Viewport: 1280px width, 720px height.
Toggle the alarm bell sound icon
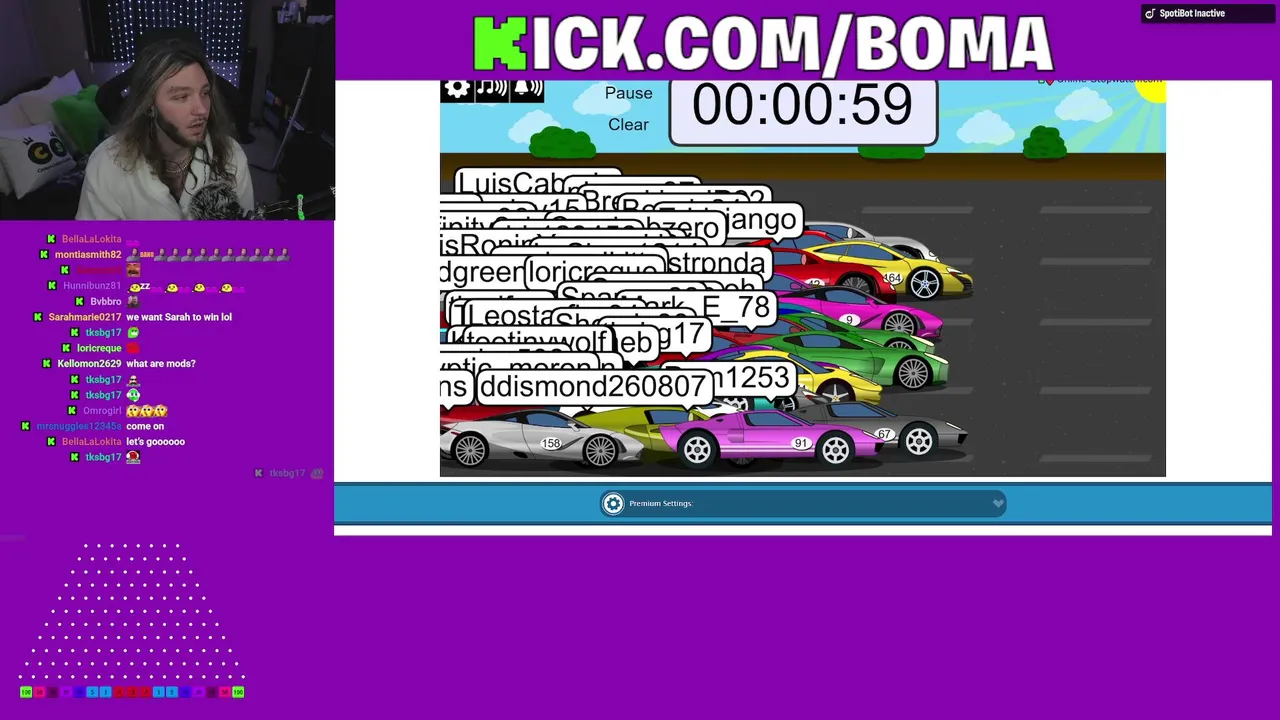click(x=527, y=88)
